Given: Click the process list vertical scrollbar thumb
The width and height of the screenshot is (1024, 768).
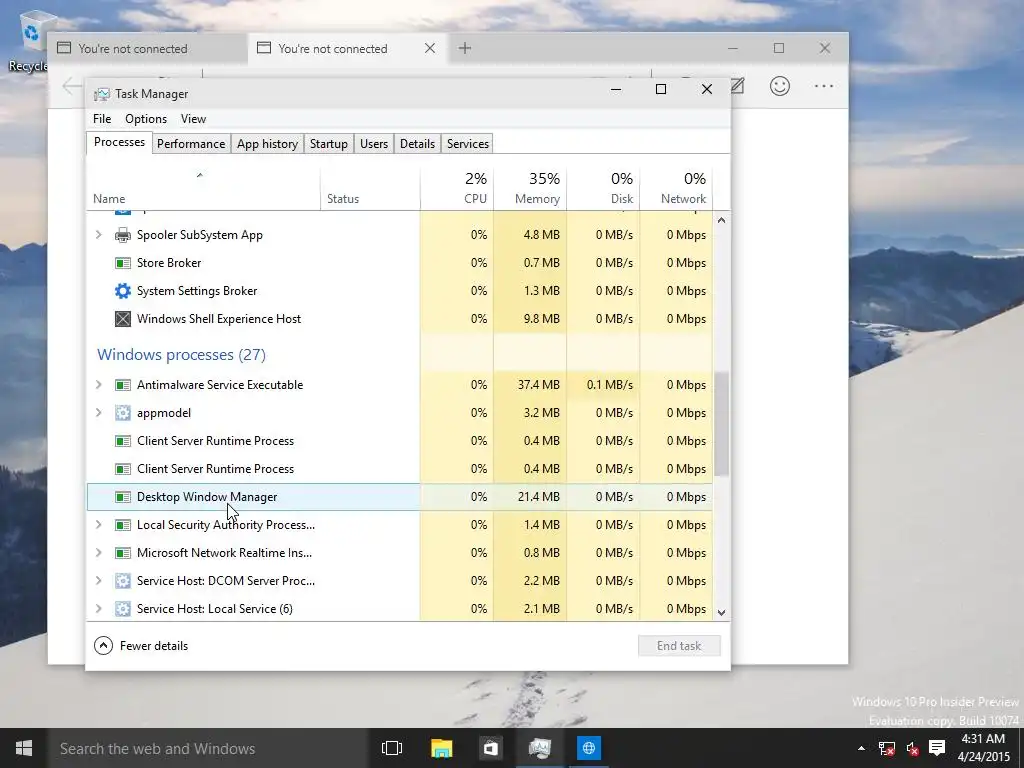Looking at the screenshot, I should (722, 424).
